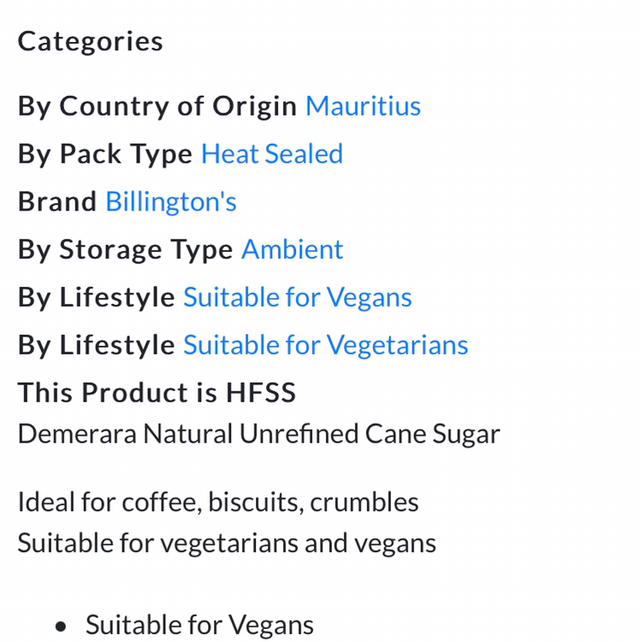This screenshot has width=640, height=642.
Task: Click By Lifestyle label beside Vegans link
Action: [x=96, y=298]
